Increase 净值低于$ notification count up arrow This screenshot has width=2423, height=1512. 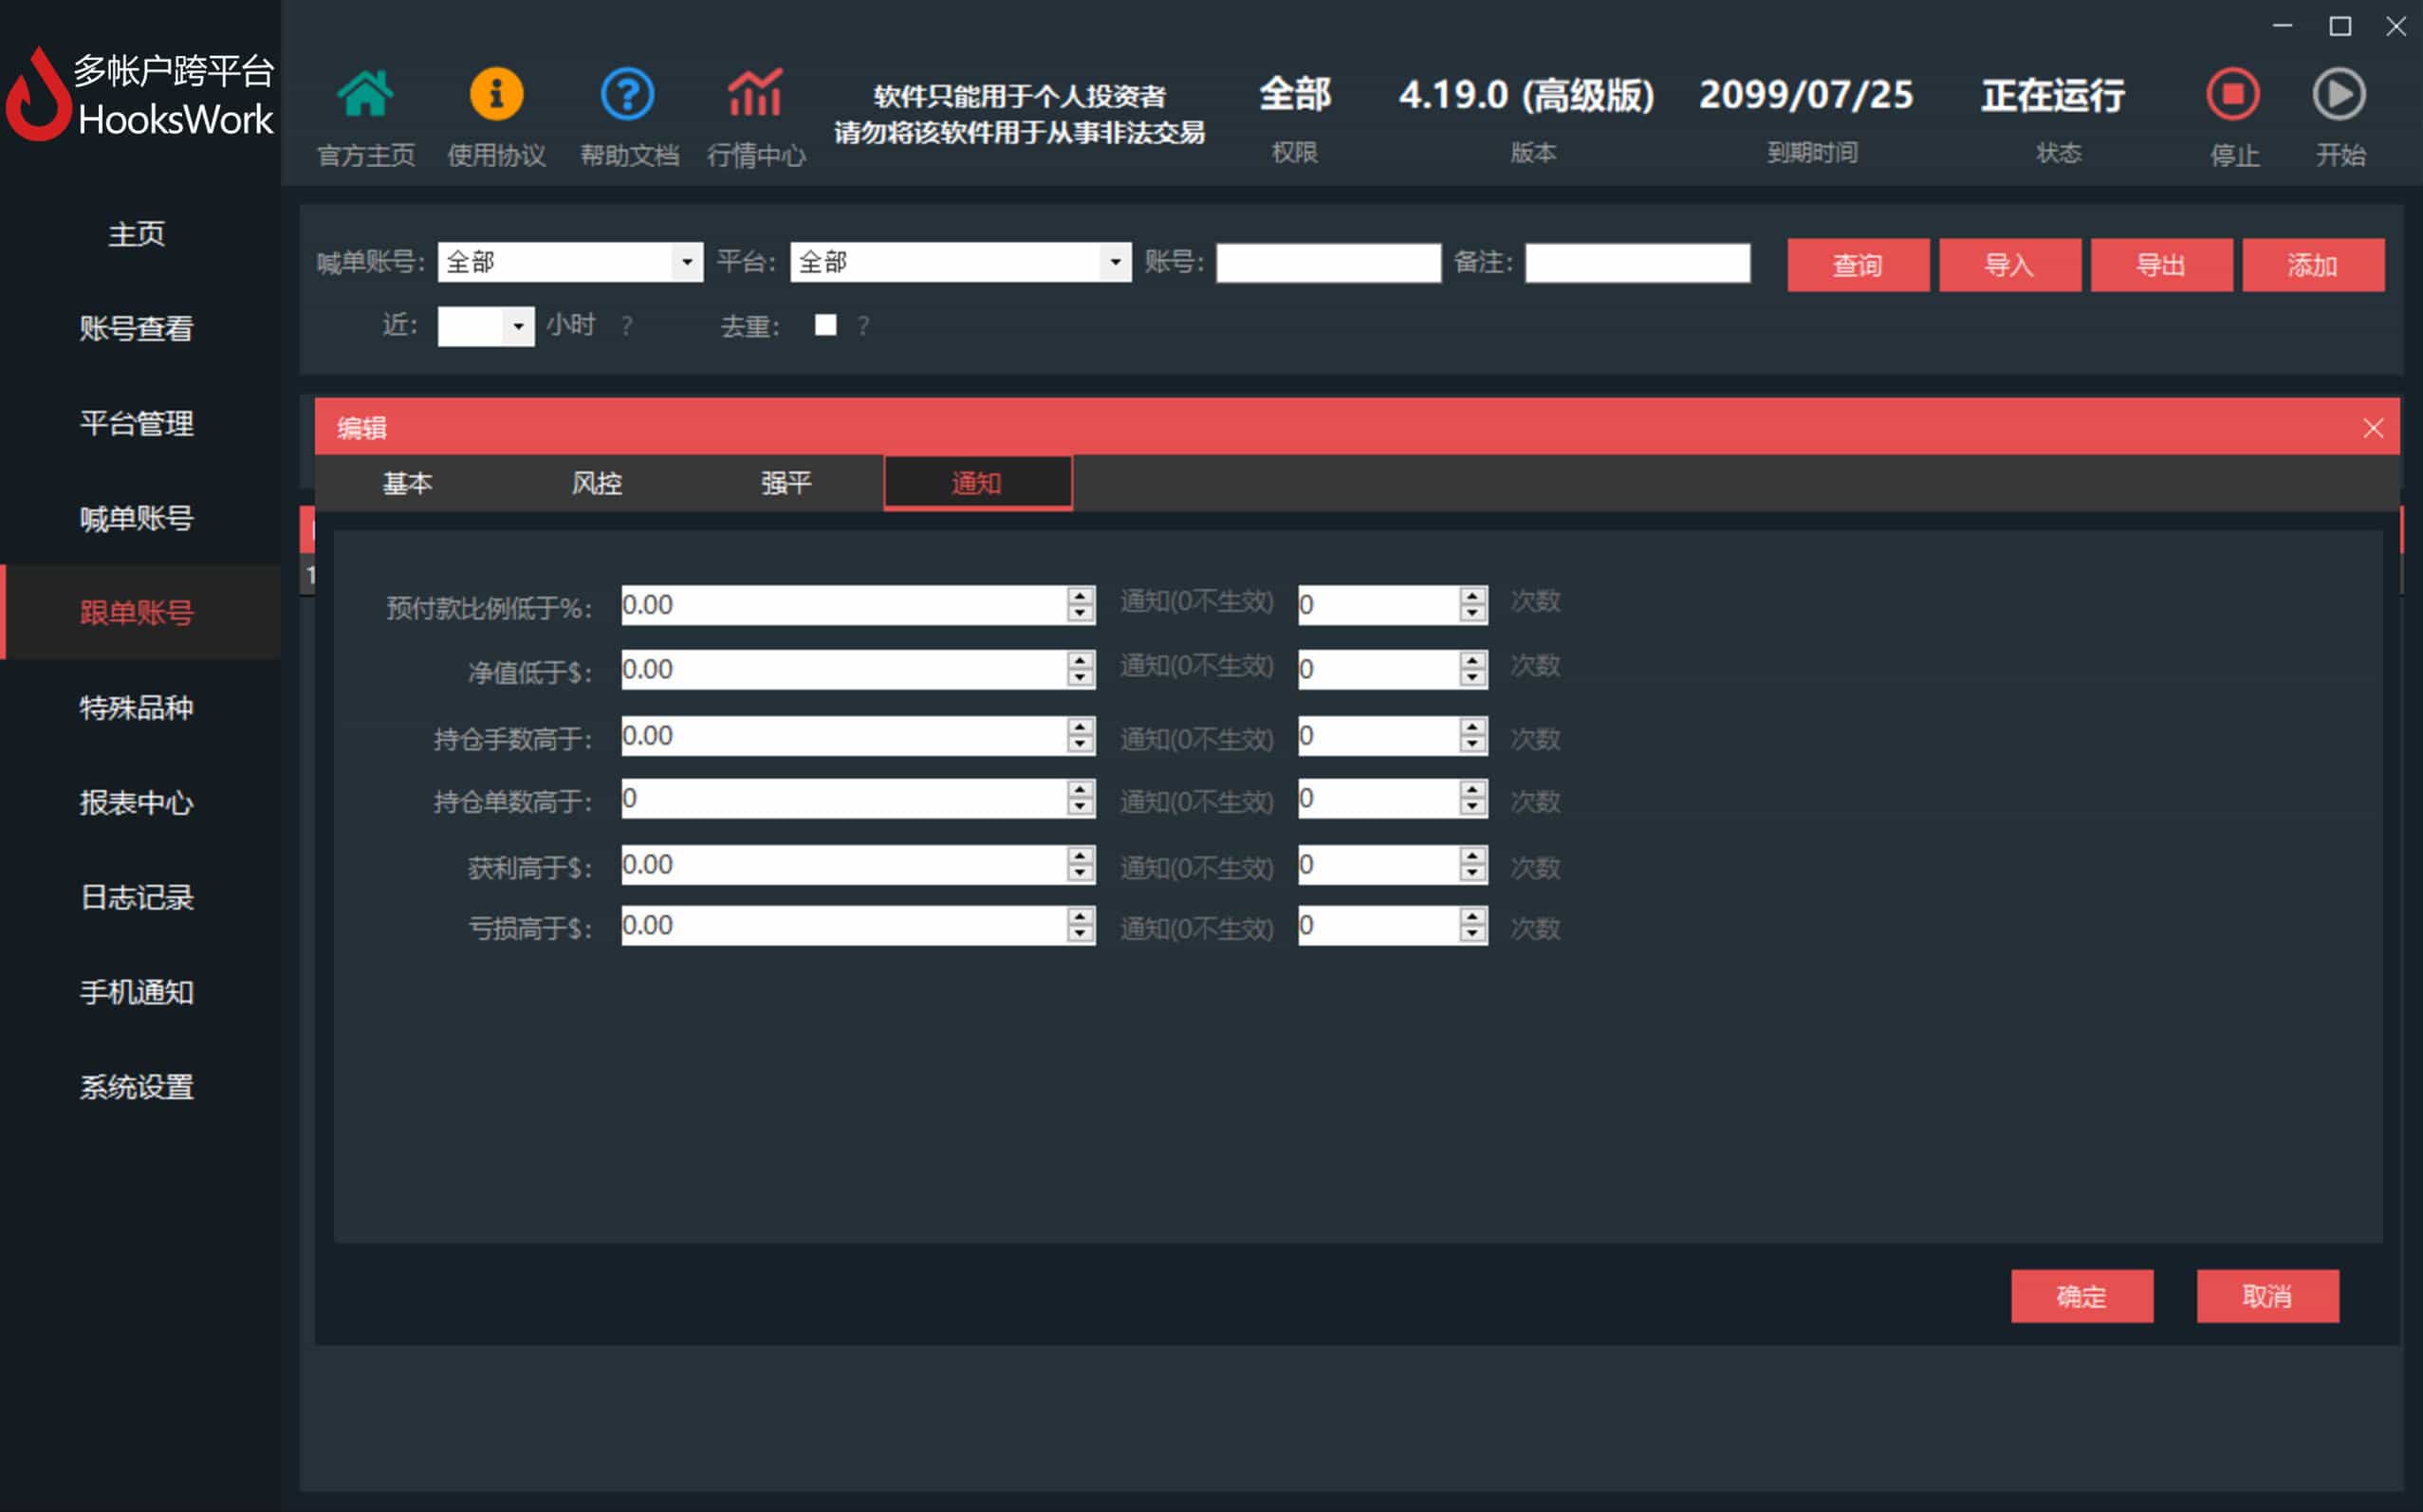tap(1472, 660)
